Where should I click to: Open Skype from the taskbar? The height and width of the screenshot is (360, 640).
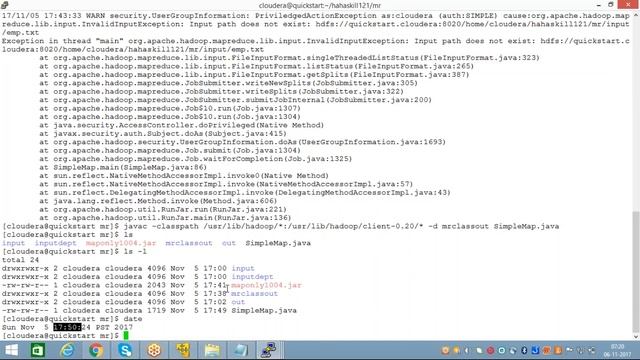pos(125,350)
